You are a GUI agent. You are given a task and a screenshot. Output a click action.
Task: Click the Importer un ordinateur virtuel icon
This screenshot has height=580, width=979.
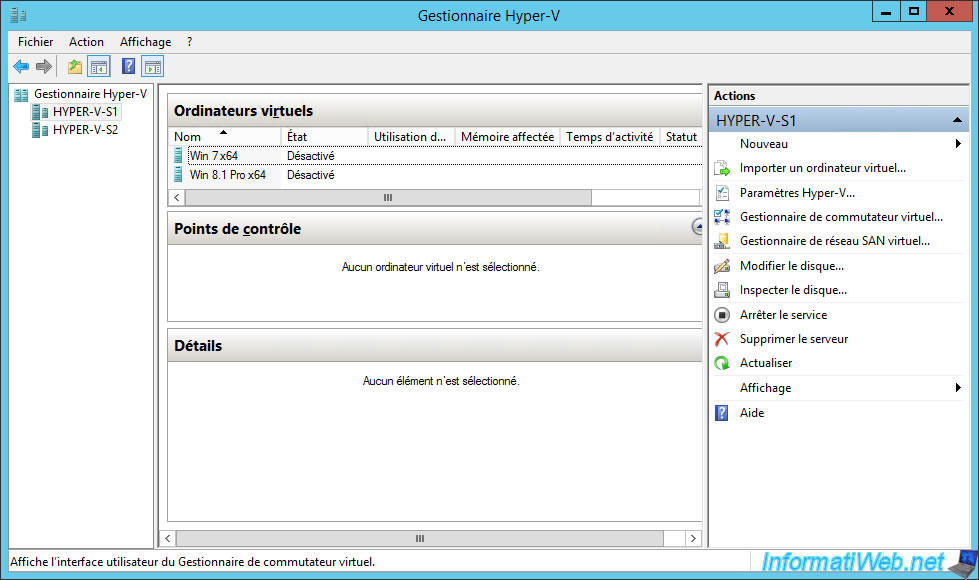[x=722, y=168]
